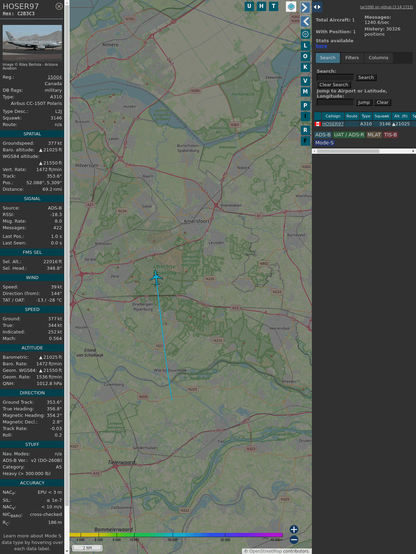This screenshot has width=416, height=554.
Task: Switch to the Columns tab
Action: coord(378,58)
